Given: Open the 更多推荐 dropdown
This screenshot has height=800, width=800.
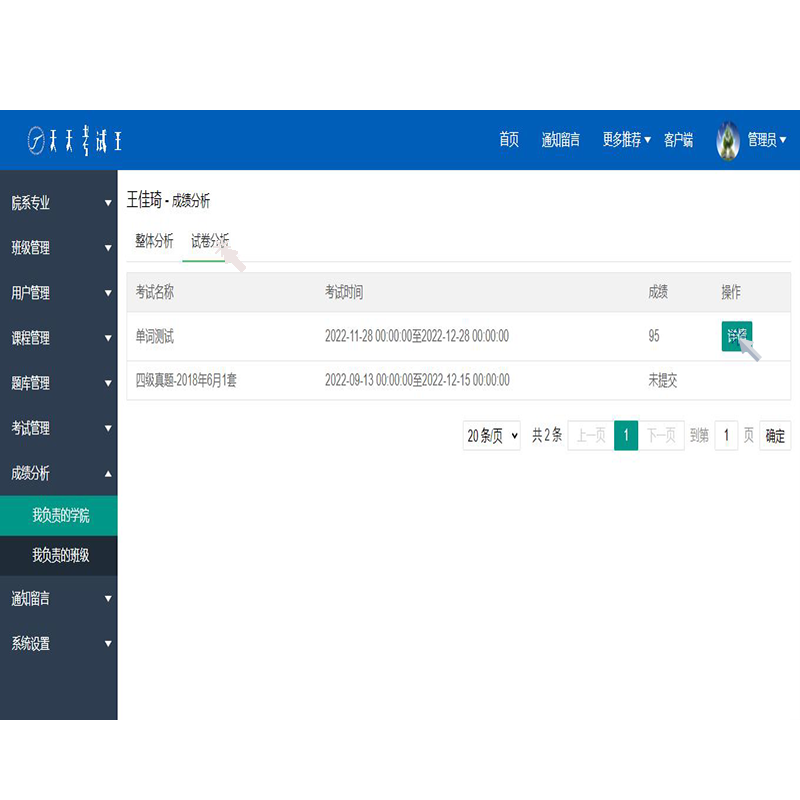Looking at the screenshot, I should [x=627, y=139].
